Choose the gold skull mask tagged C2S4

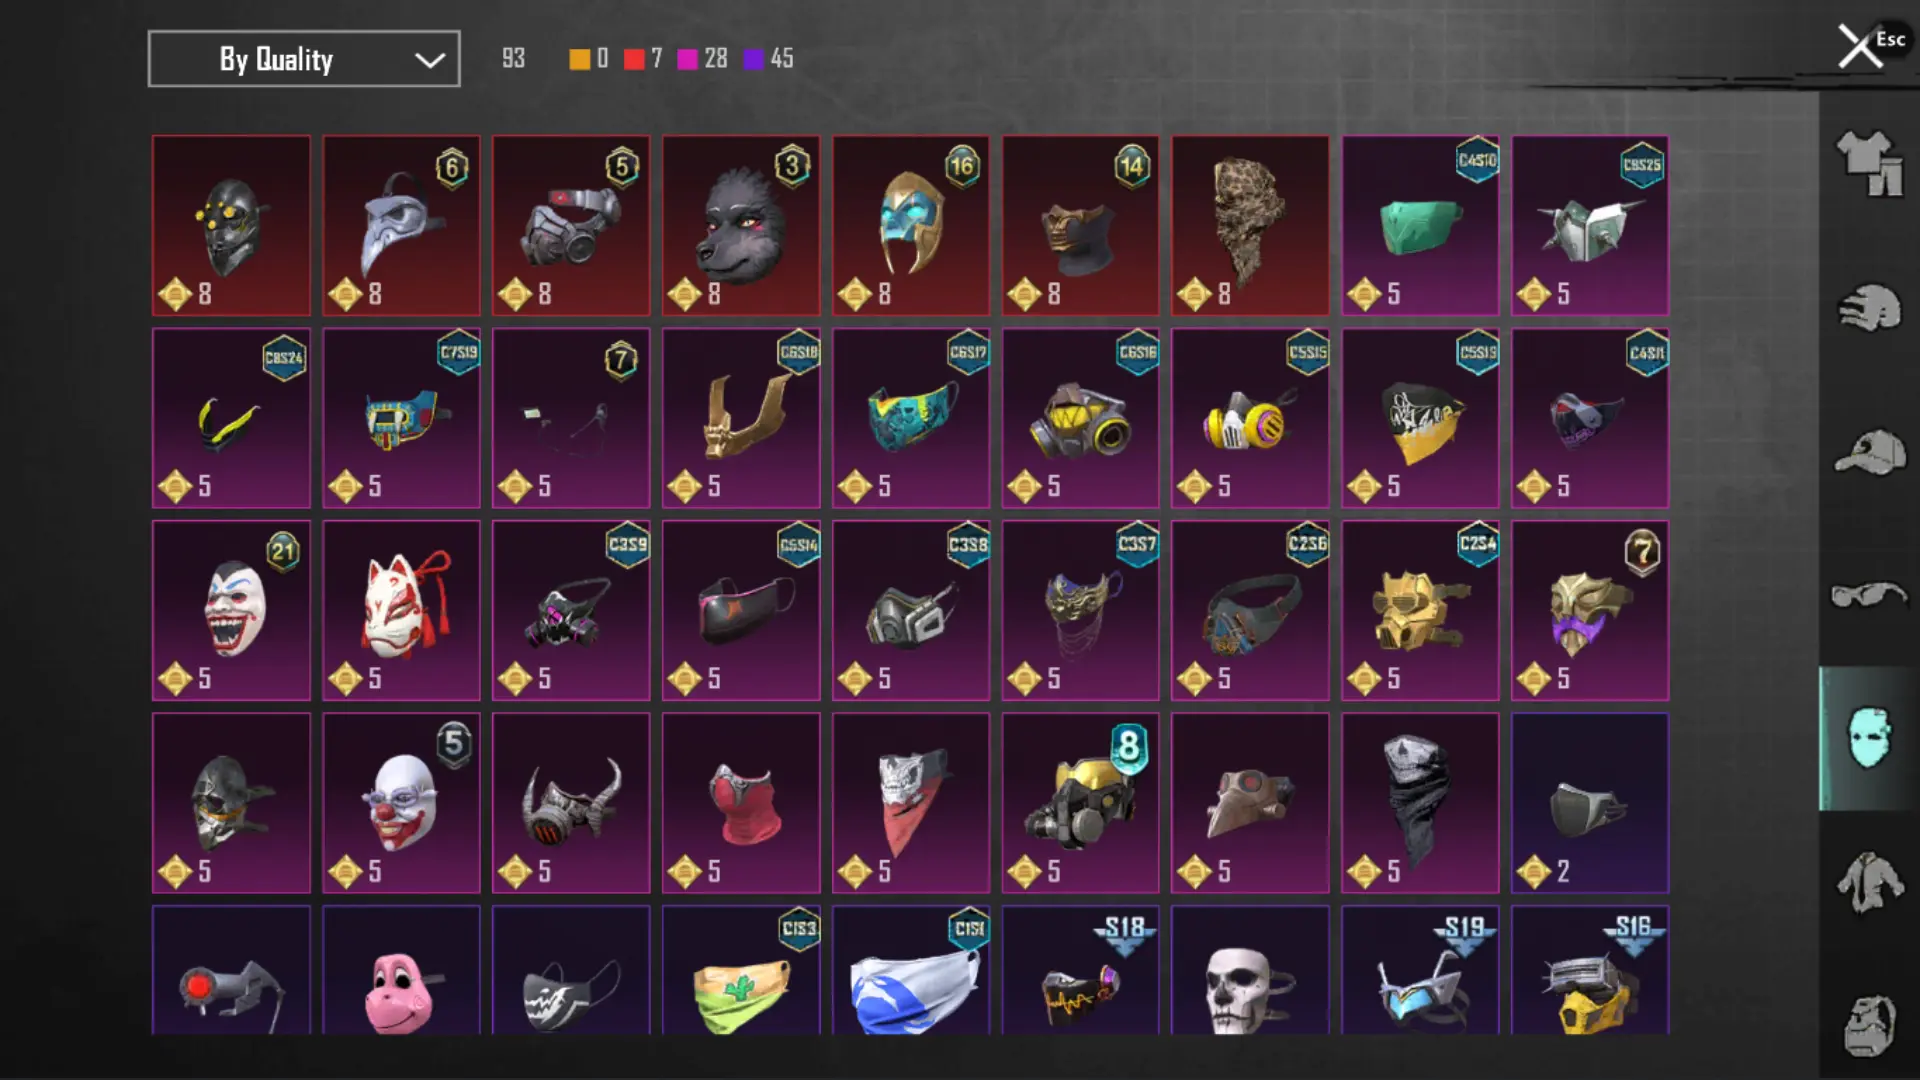pyautogui.click(x=1420, y=610)
